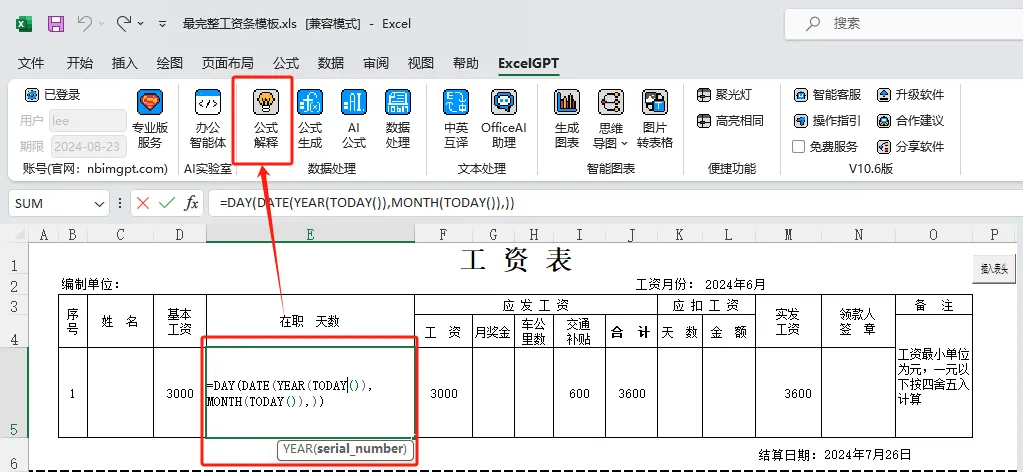The image size is (1023, 472).
Task: Open the 文件 menu tab
Action: click(31, 63)
